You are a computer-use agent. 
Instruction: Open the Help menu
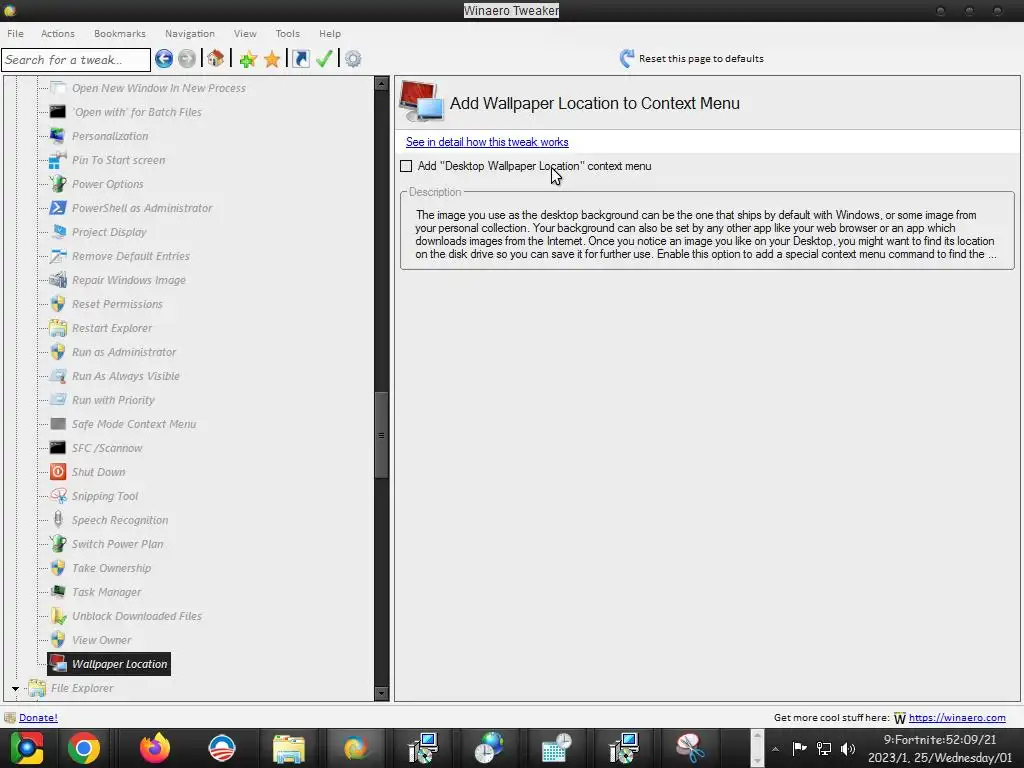tap(330, 33)
